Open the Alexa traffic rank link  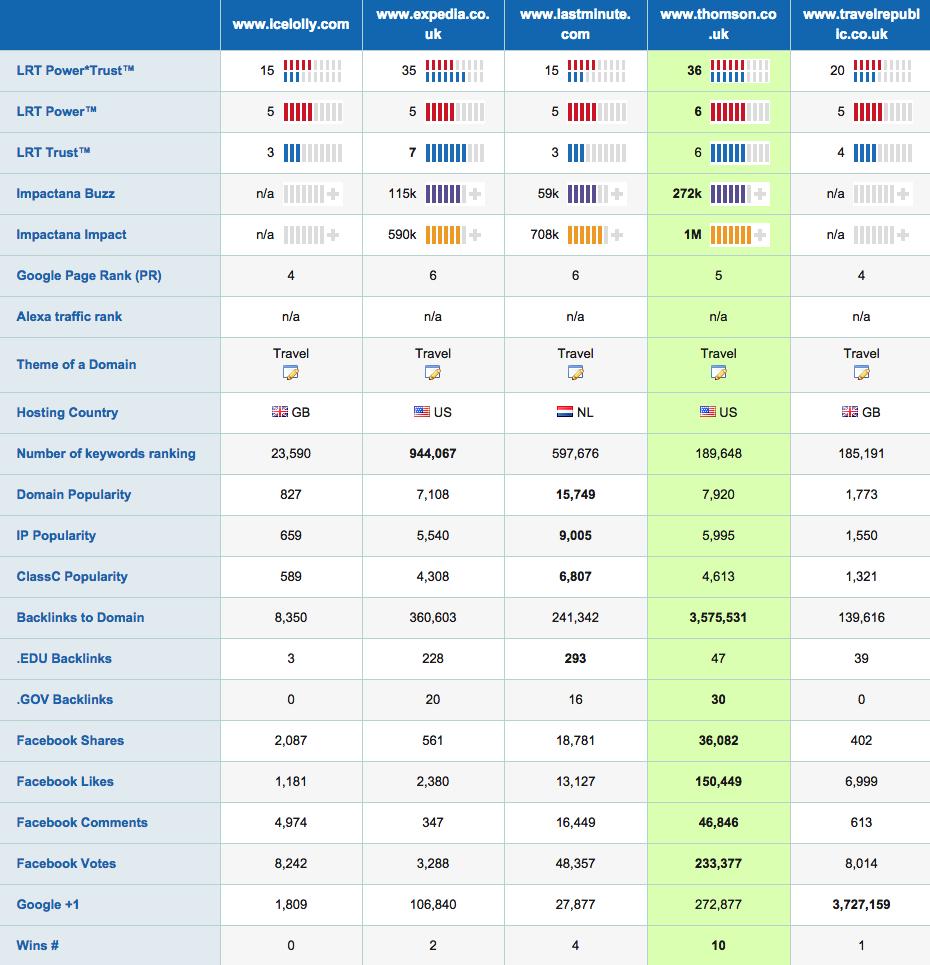click(x=69, y=316)
